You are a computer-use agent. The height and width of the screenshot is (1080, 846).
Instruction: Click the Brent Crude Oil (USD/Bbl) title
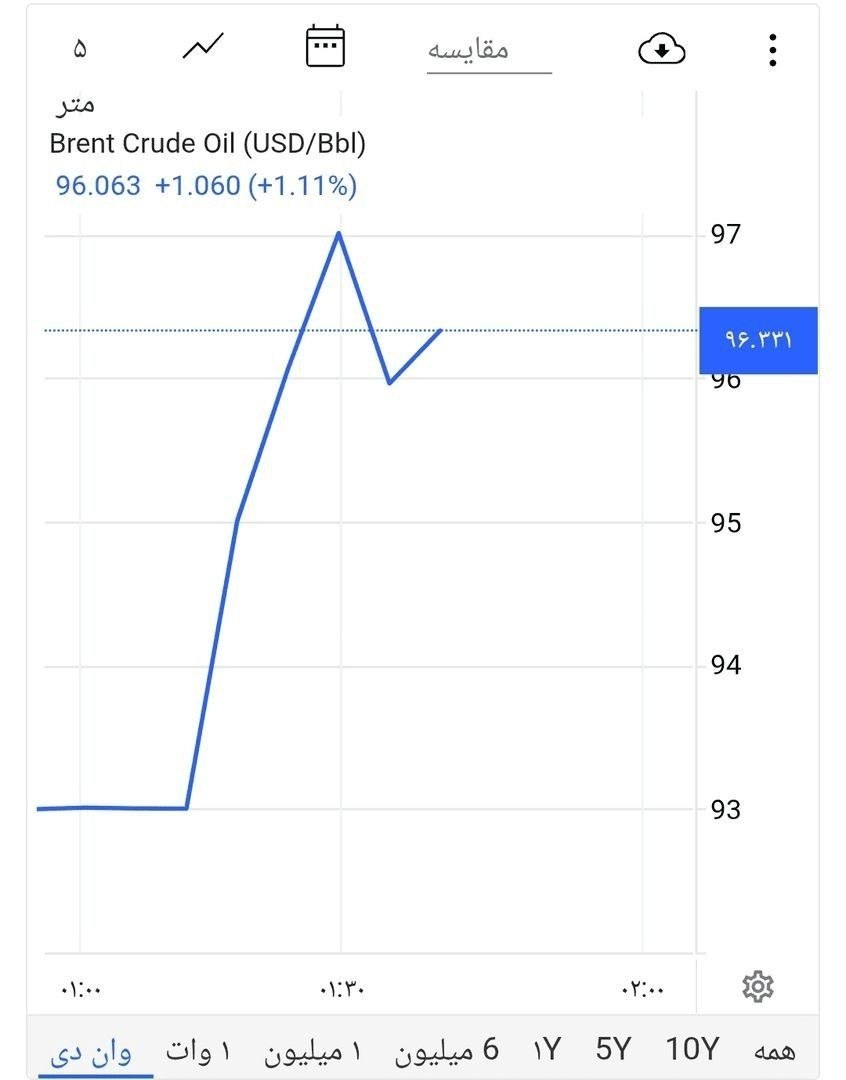207,144
